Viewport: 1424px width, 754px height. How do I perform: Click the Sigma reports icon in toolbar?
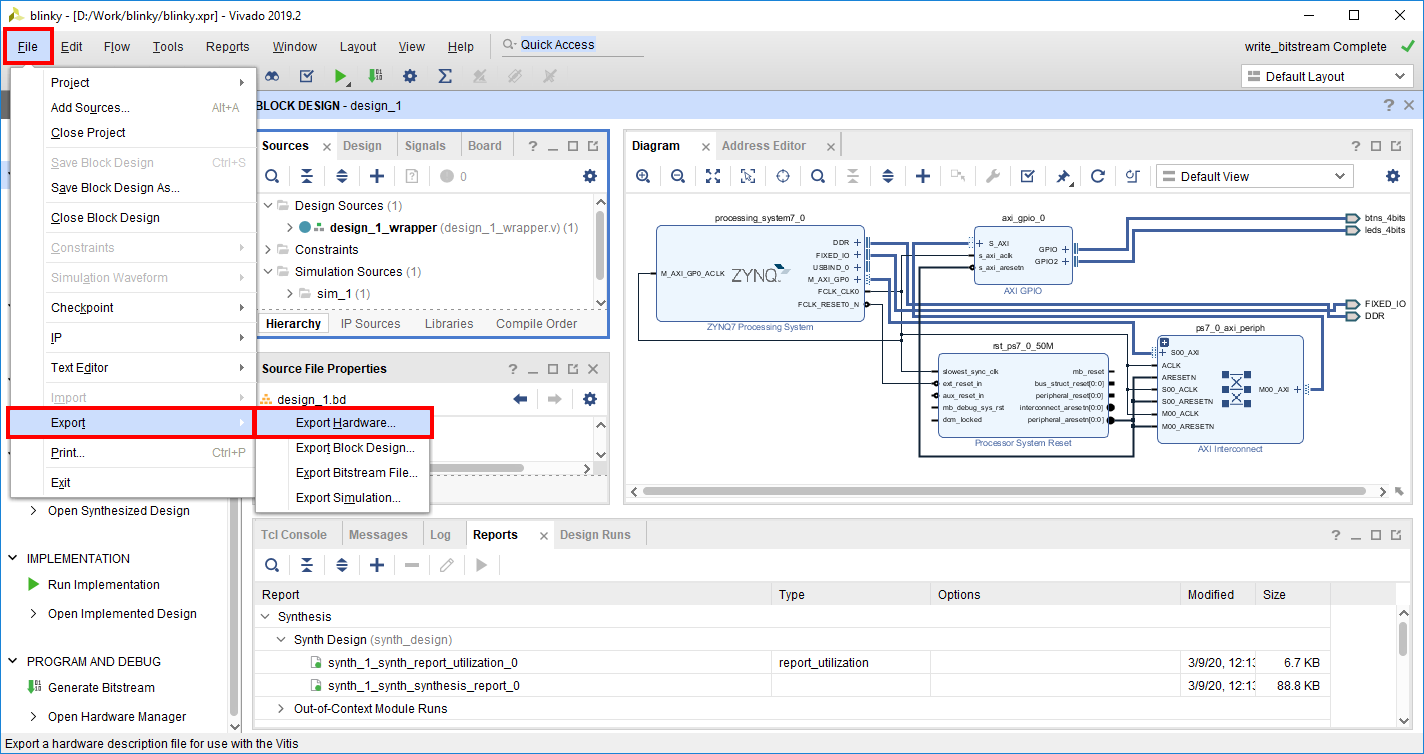click(445, 76)
